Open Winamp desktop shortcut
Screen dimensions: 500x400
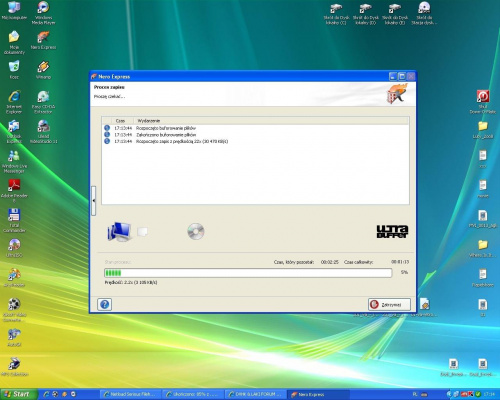(x=43, y=70)
